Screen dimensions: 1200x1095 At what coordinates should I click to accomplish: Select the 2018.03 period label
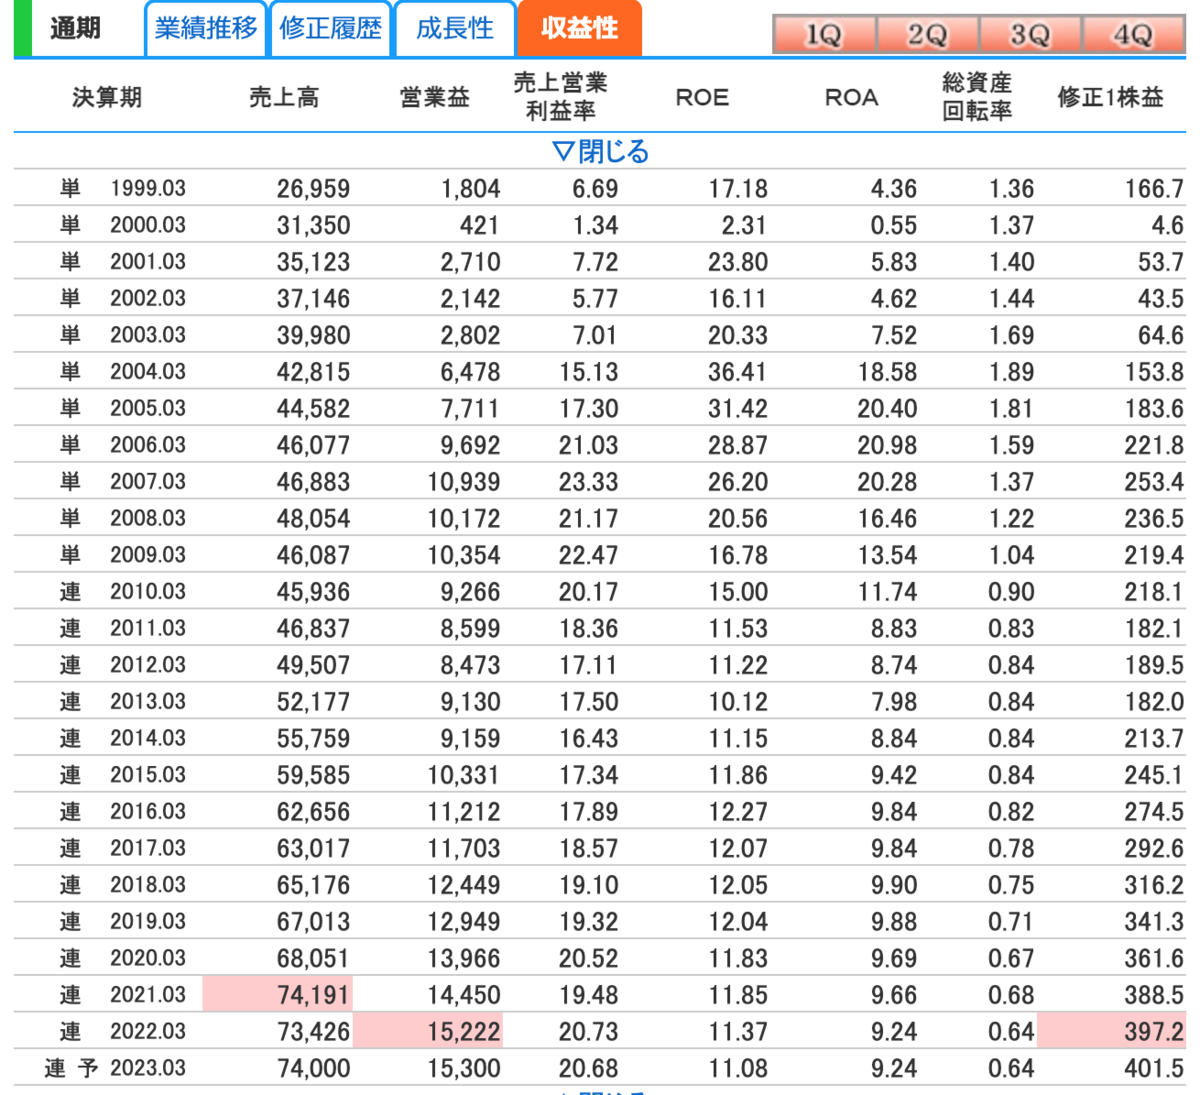click(x=148, y=885)
